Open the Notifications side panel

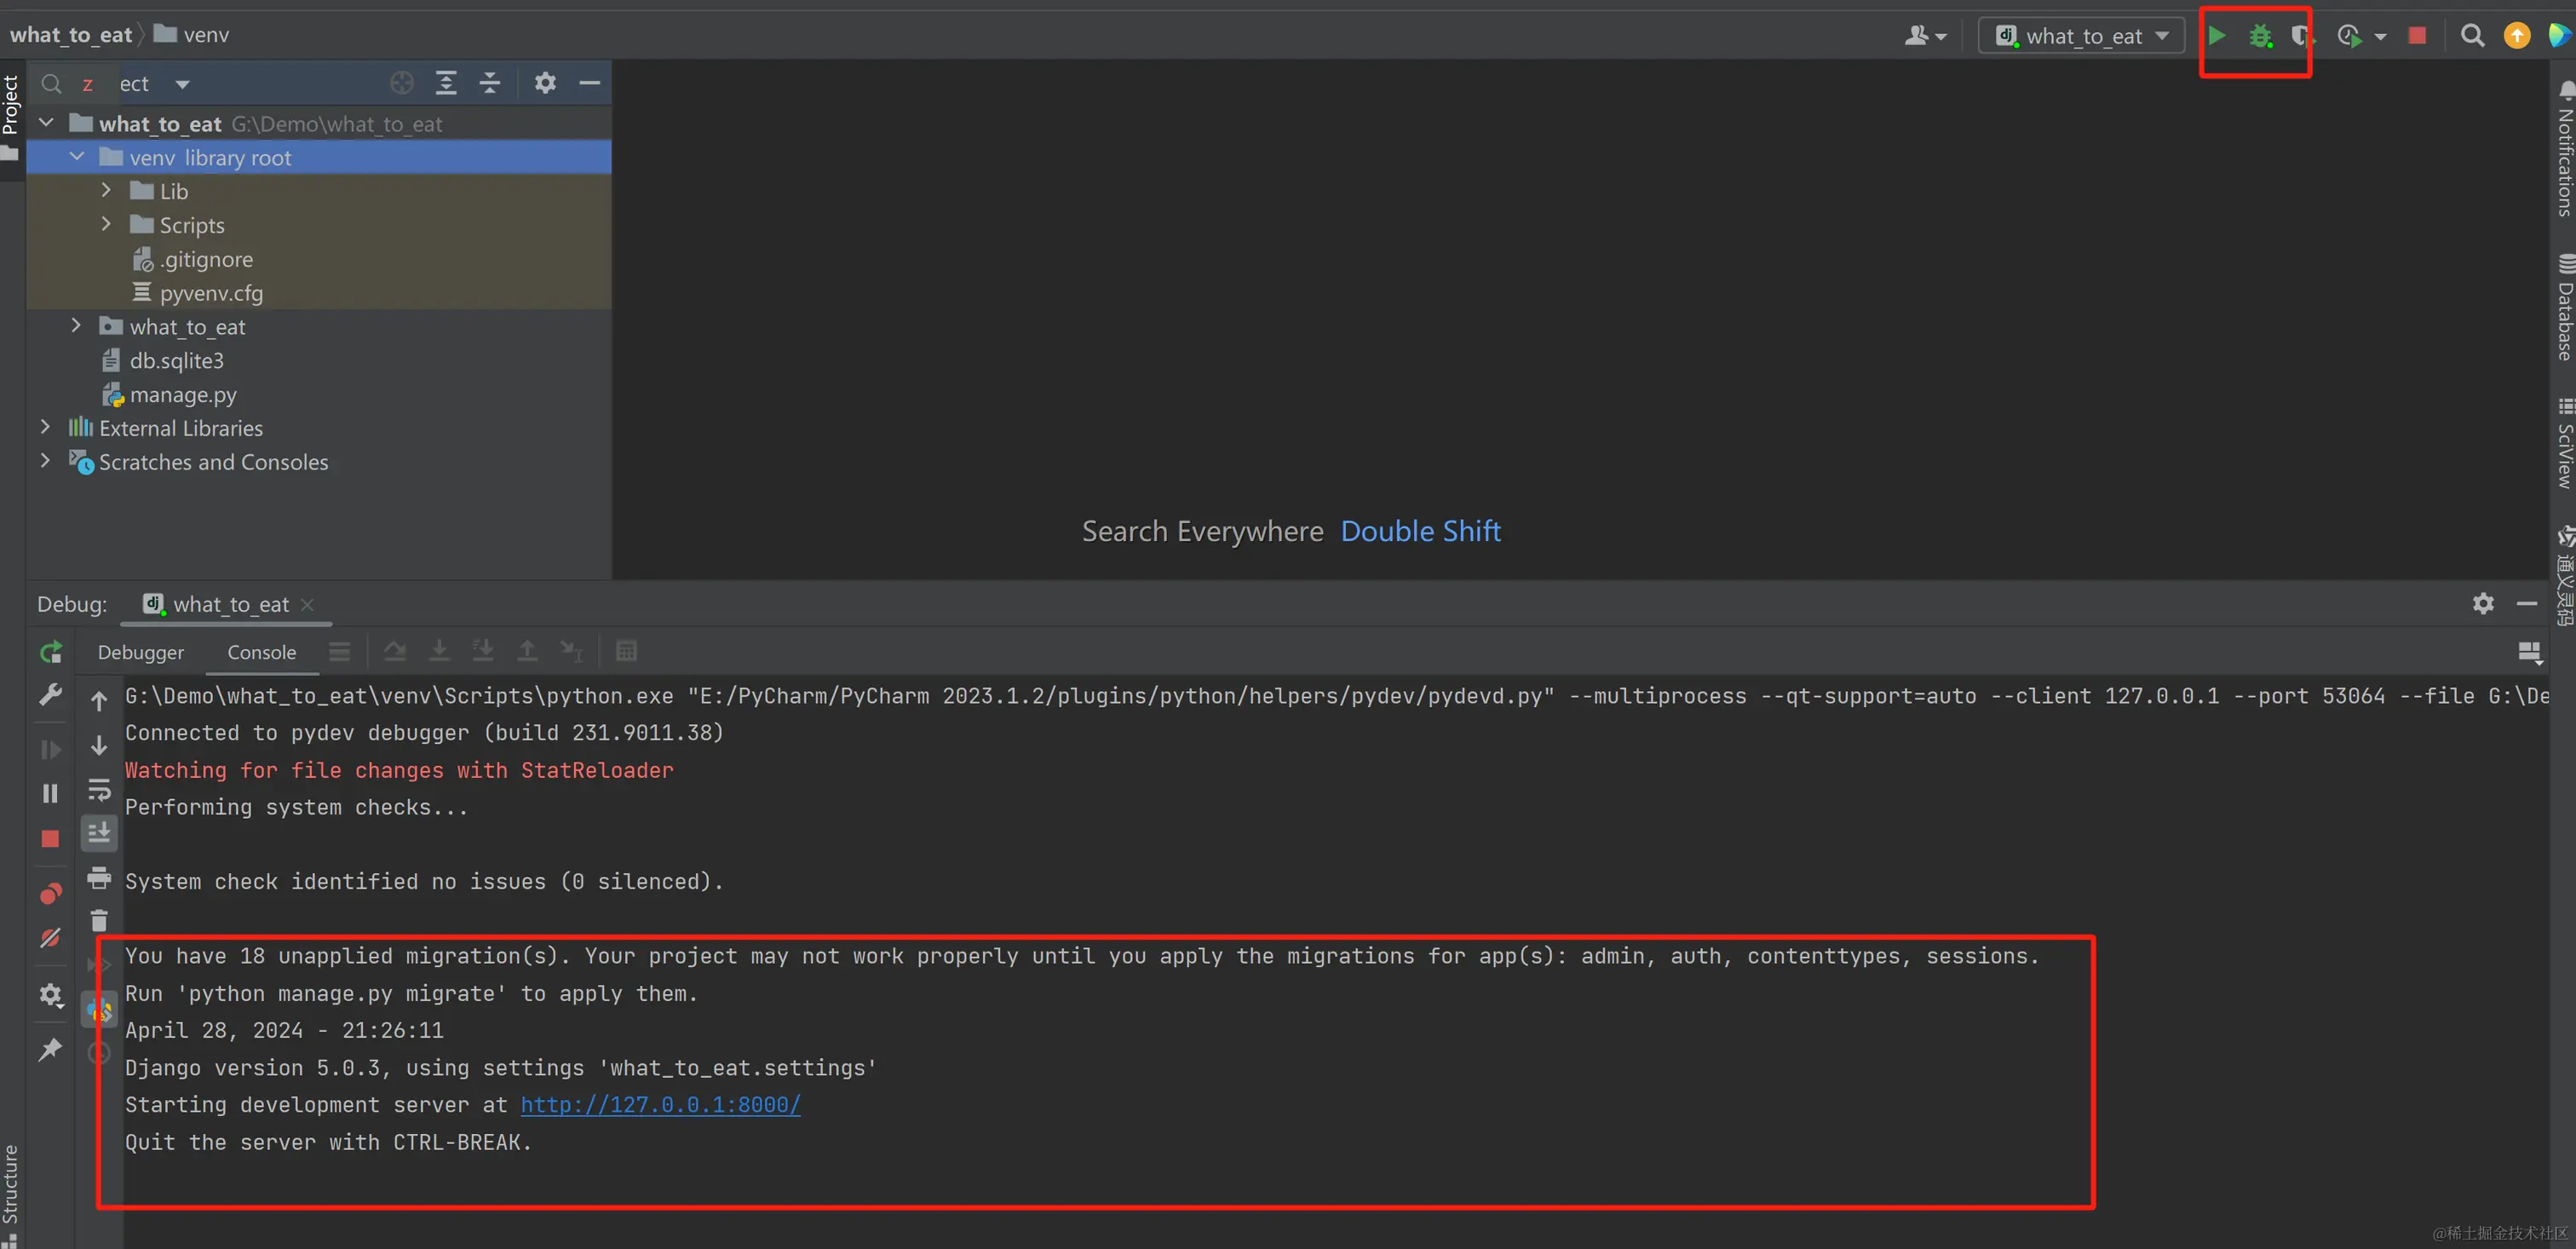point(2563,149)
